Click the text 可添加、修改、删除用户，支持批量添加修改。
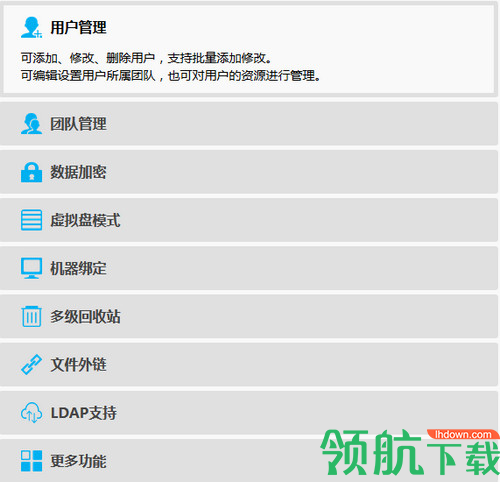Image resolution: width=500 pixels, height=482 pixels. (146, 58)
